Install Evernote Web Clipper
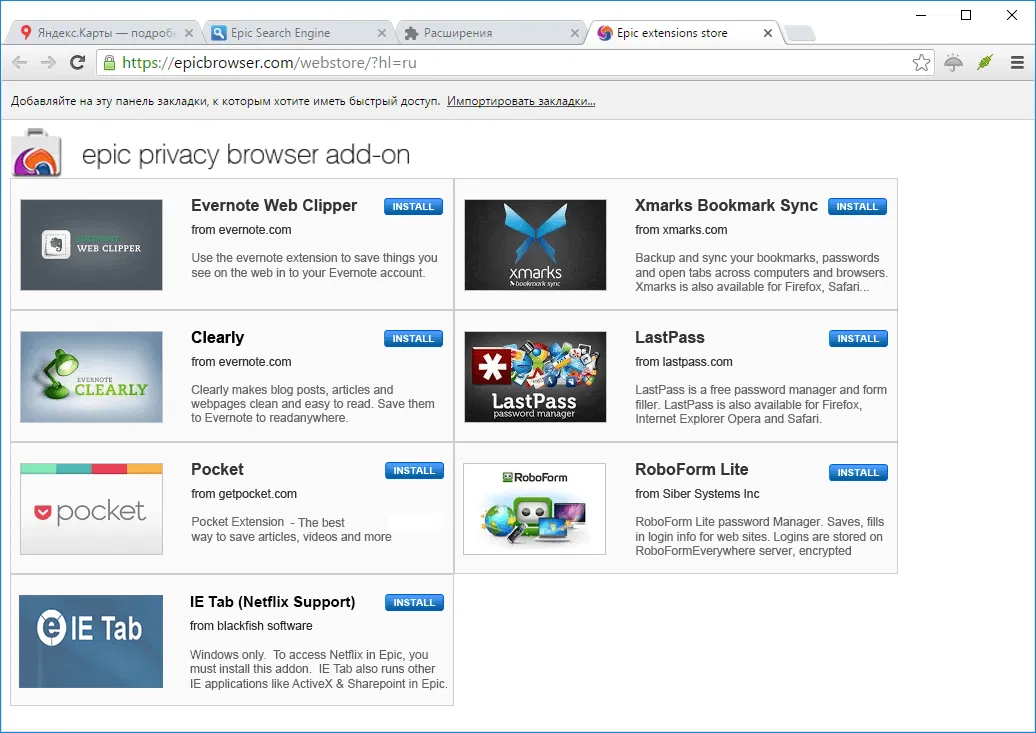Screen dimensions: 1036x733 [414, 206]
